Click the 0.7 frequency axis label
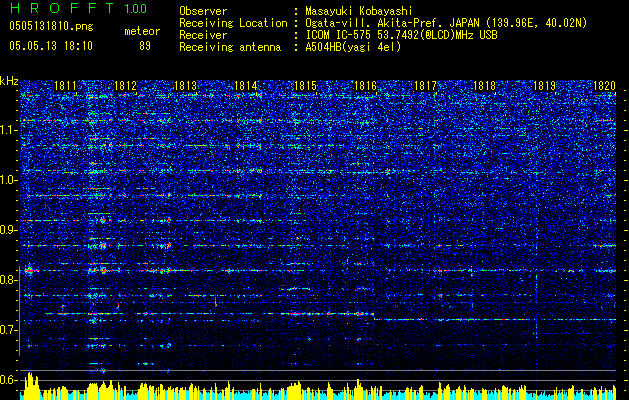The height and width of the screenshot is (400, 629). [x=8, y=330]
